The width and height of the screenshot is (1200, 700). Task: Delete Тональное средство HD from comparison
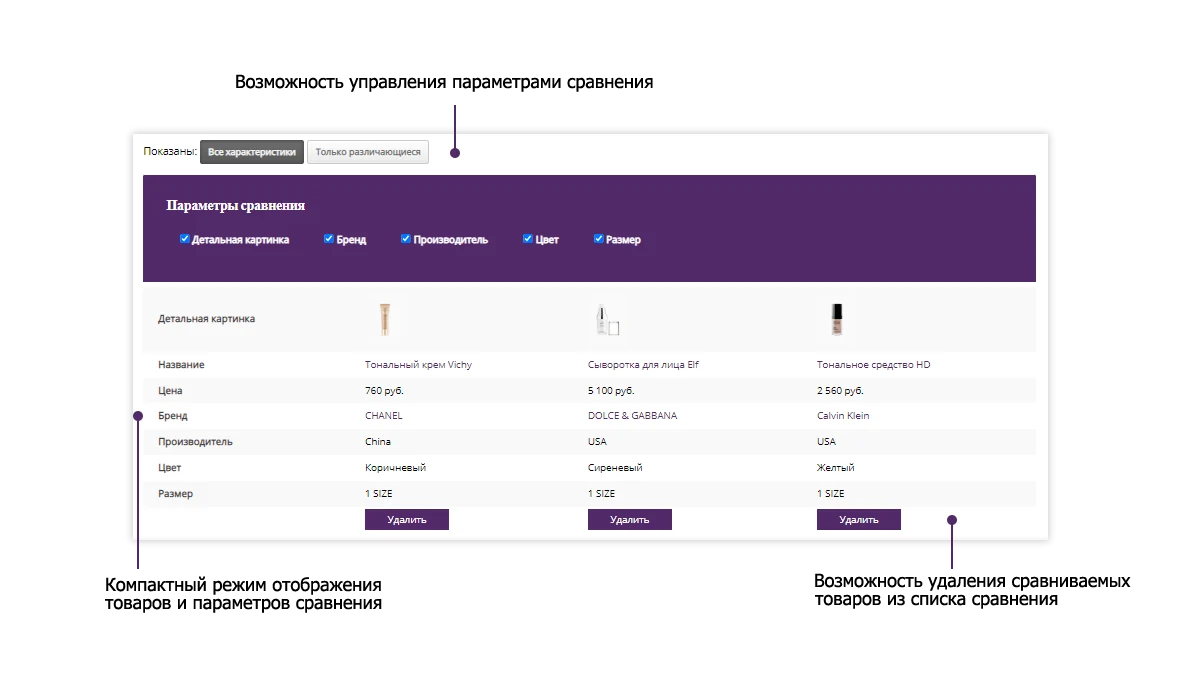point(859,519)
